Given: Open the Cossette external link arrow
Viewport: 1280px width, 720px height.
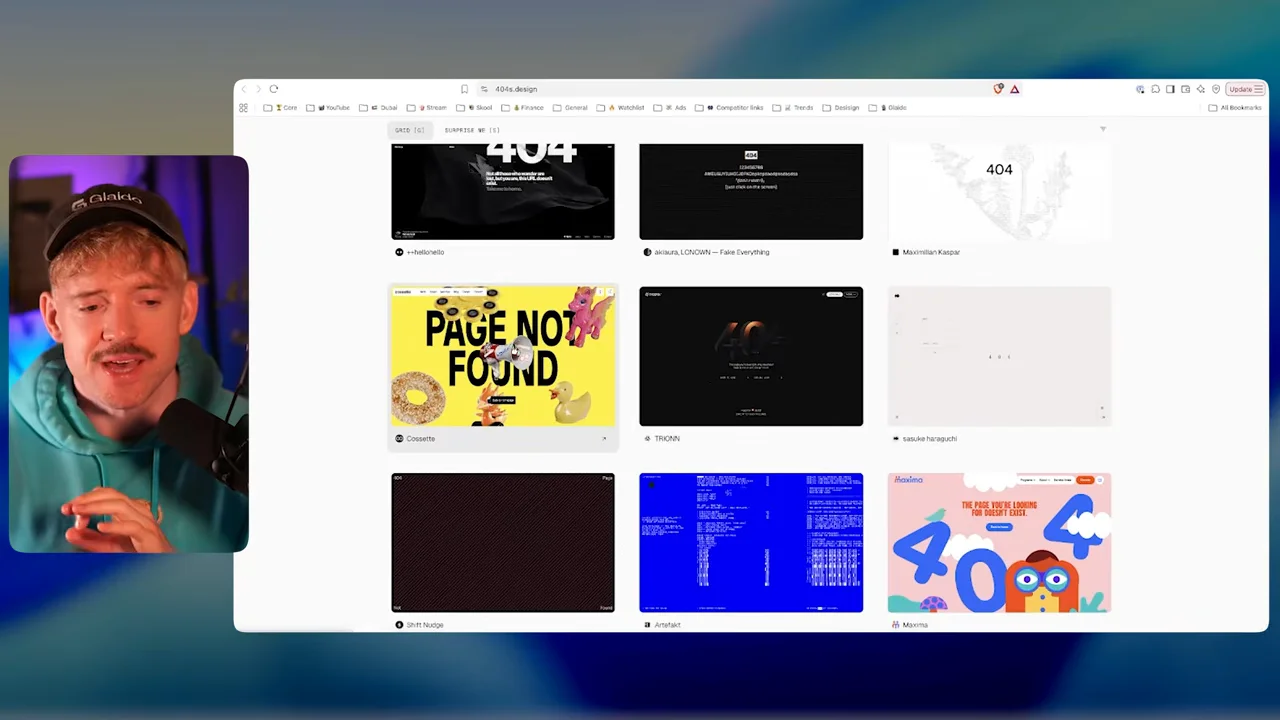Looking at the screenshot, I should click(604, 438).
